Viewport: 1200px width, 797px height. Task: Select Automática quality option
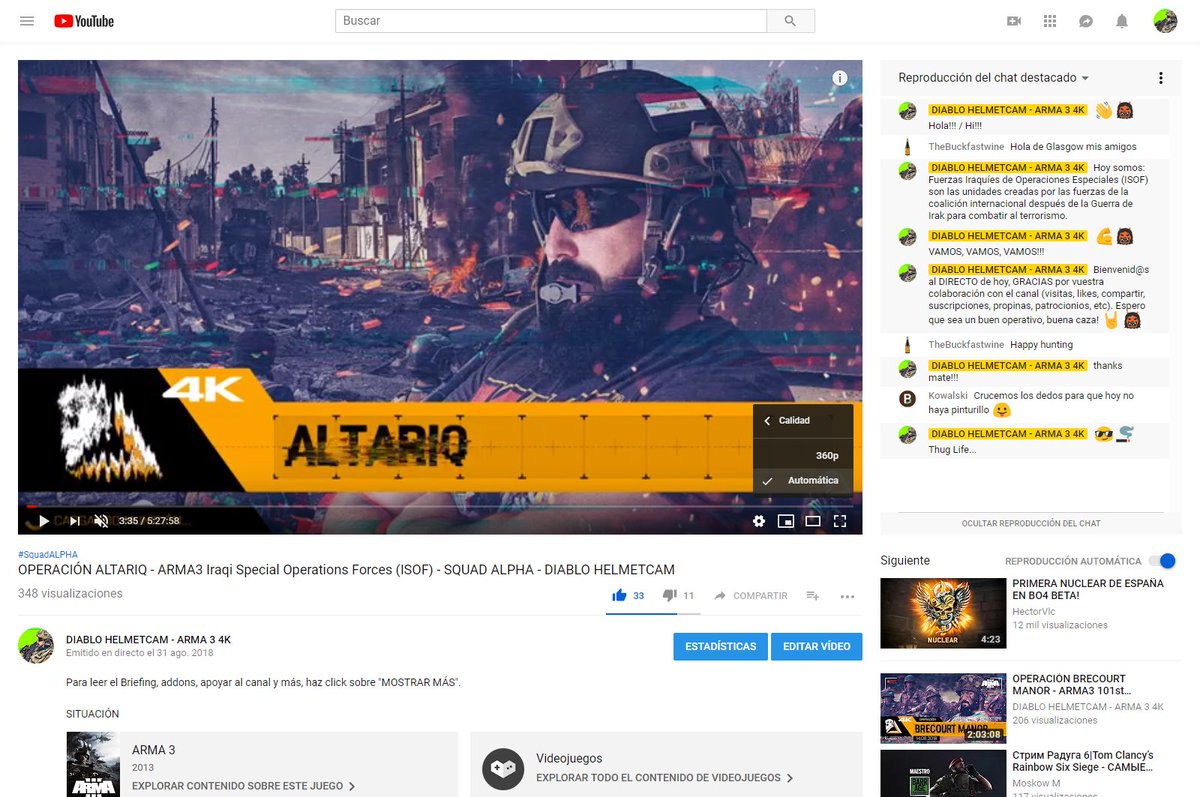click(803, 481)
